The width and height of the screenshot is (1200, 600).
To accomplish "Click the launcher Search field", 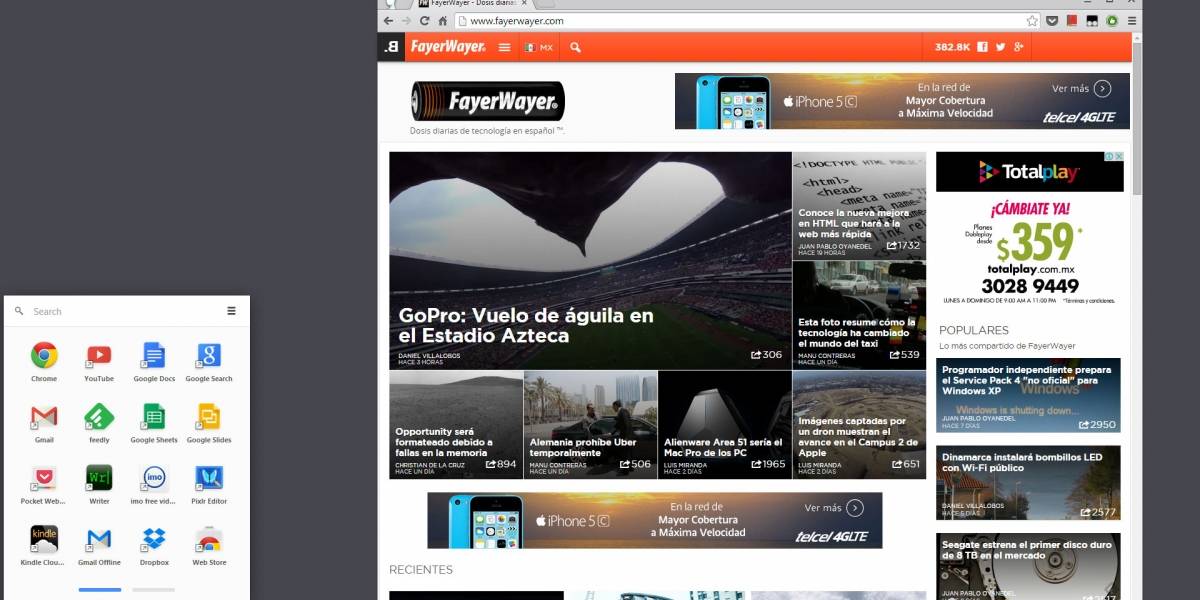I will [x=120, y=311].
